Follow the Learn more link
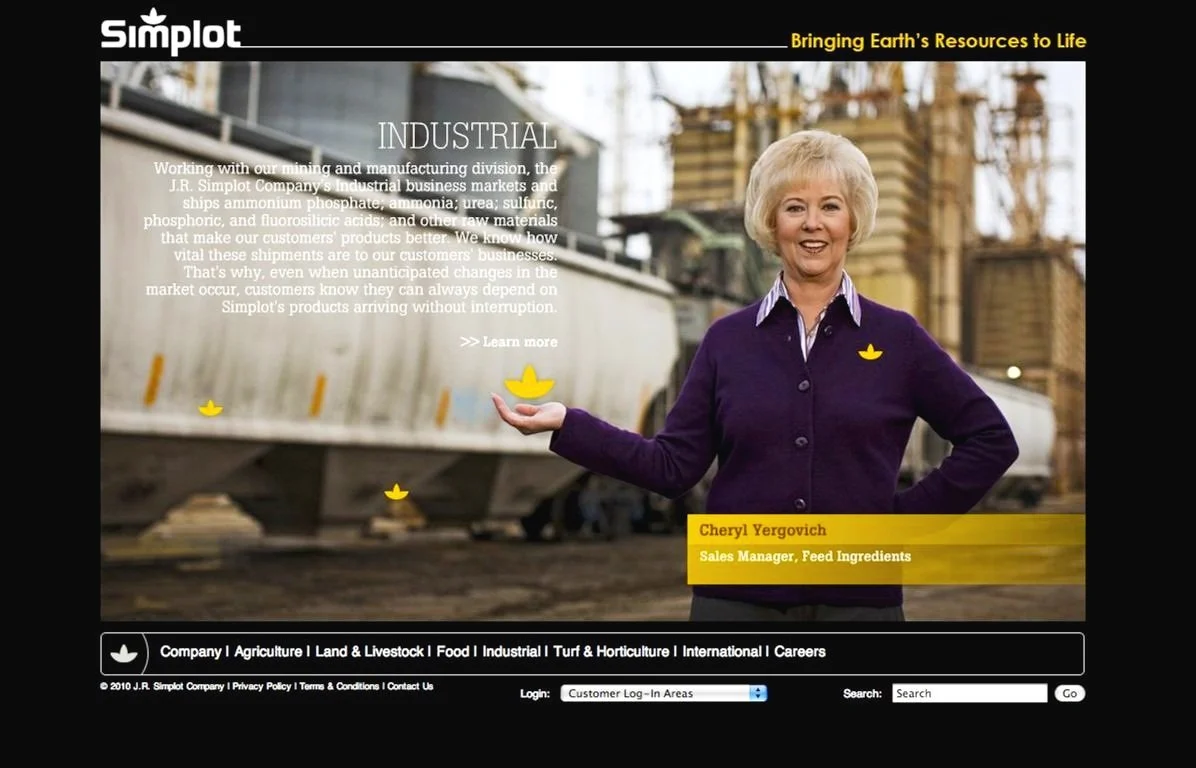The height and width of the screenshot is (768, 1196). click(509, 342)
